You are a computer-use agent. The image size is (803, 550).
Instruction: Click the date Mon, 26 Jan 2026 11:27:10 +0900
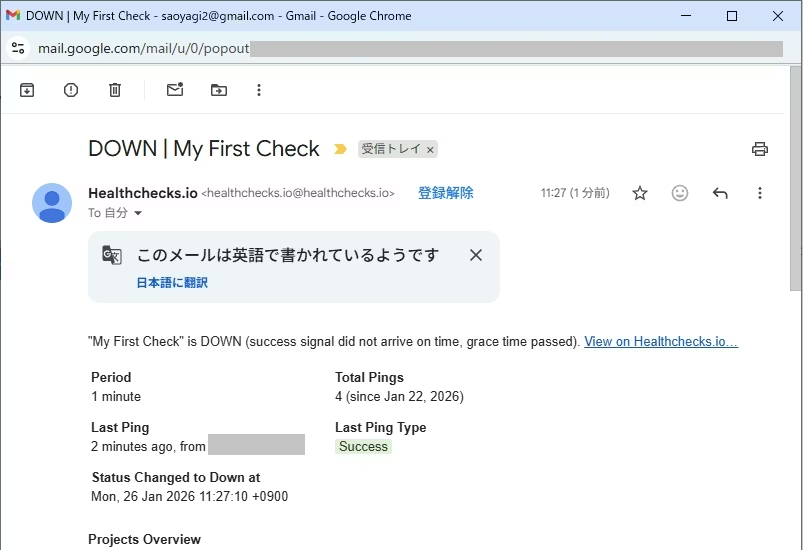(x=189, y=496)
